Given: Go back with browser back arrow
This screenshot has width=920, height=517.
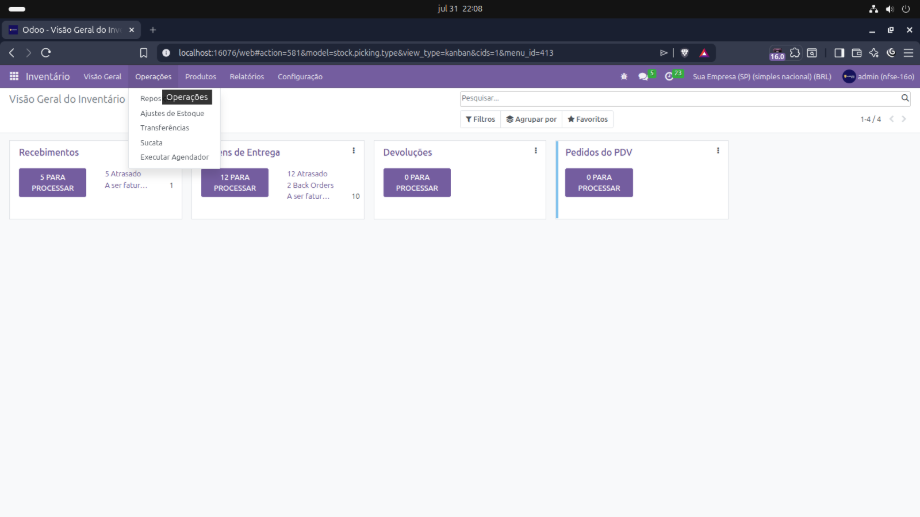Looking at the screenshot, I should coord(12,53).
